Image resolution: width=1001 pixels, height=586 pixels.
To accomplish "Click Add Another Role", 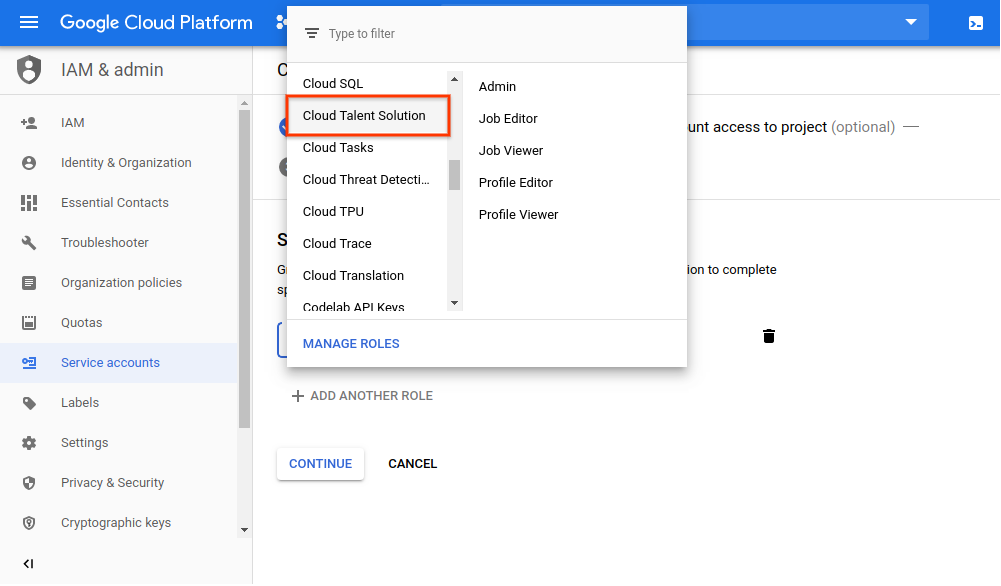I will [x=362, y=396].
